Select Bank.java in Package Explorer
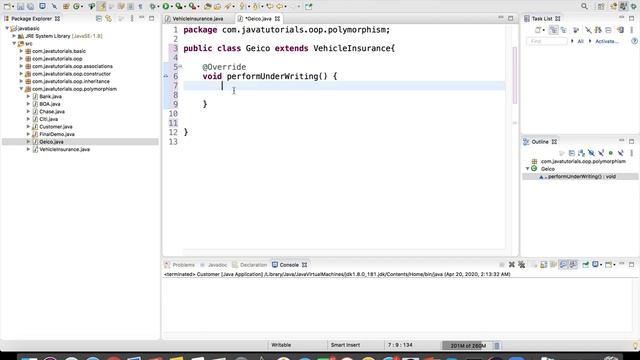640x360 pixels. (x=50, y=96)
